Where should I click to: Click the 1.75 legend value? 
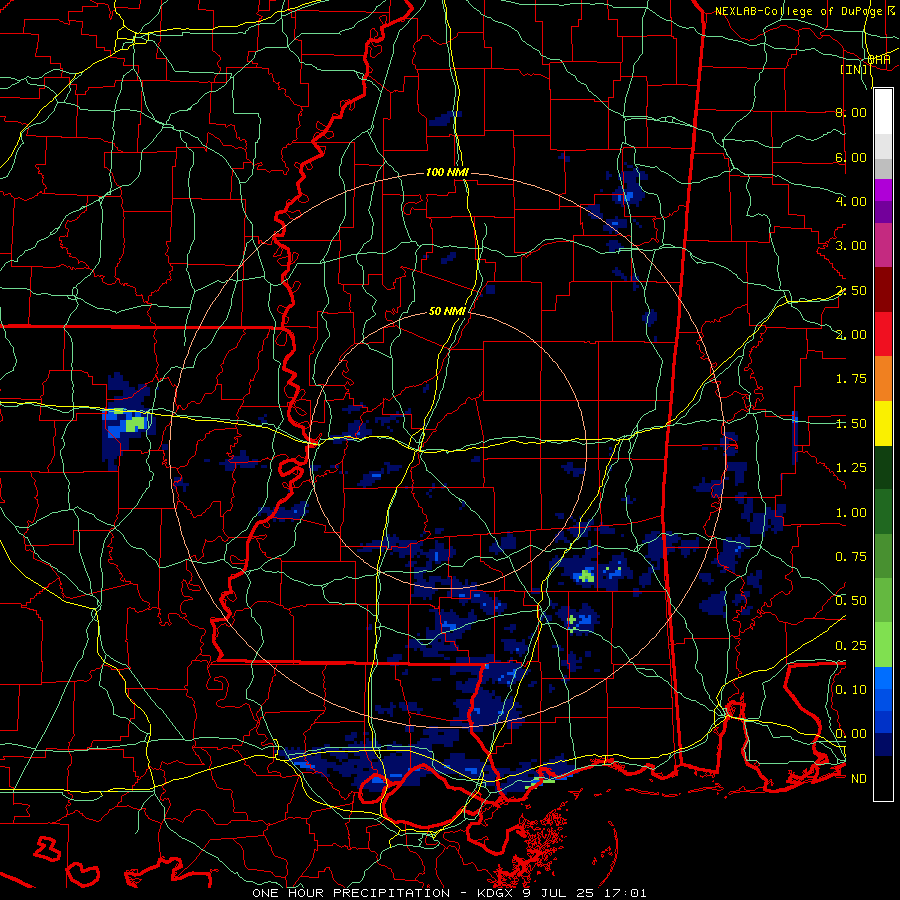pos(851,379)
